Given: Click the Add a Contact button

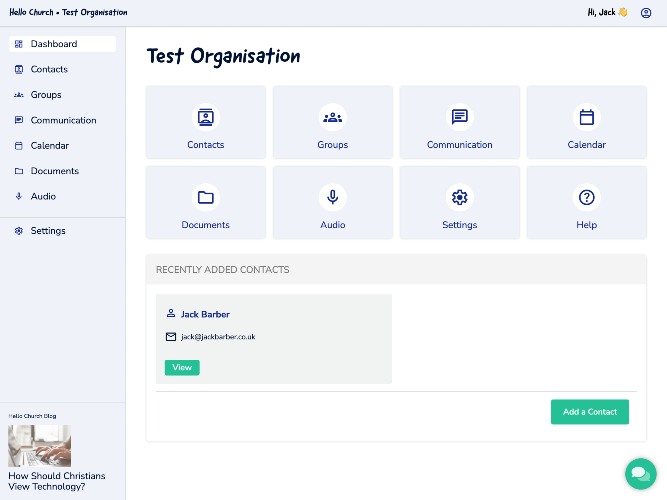Looking at the screenshot, I should click(590, 411).
